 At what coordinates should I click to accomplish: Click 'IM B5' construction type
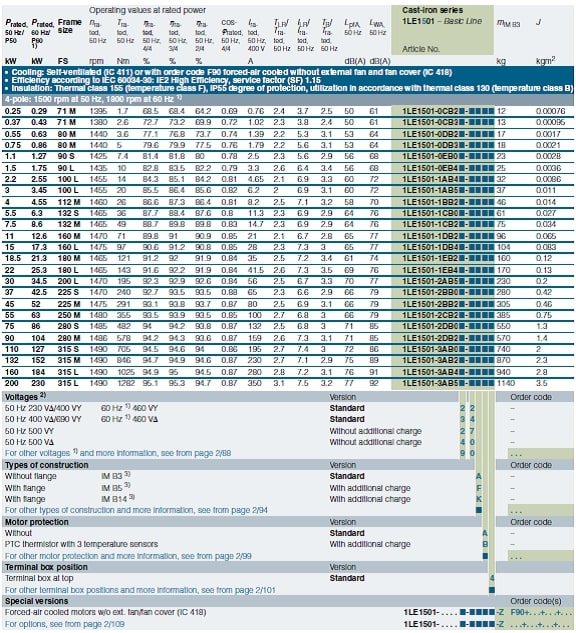[x=115, y=487]
